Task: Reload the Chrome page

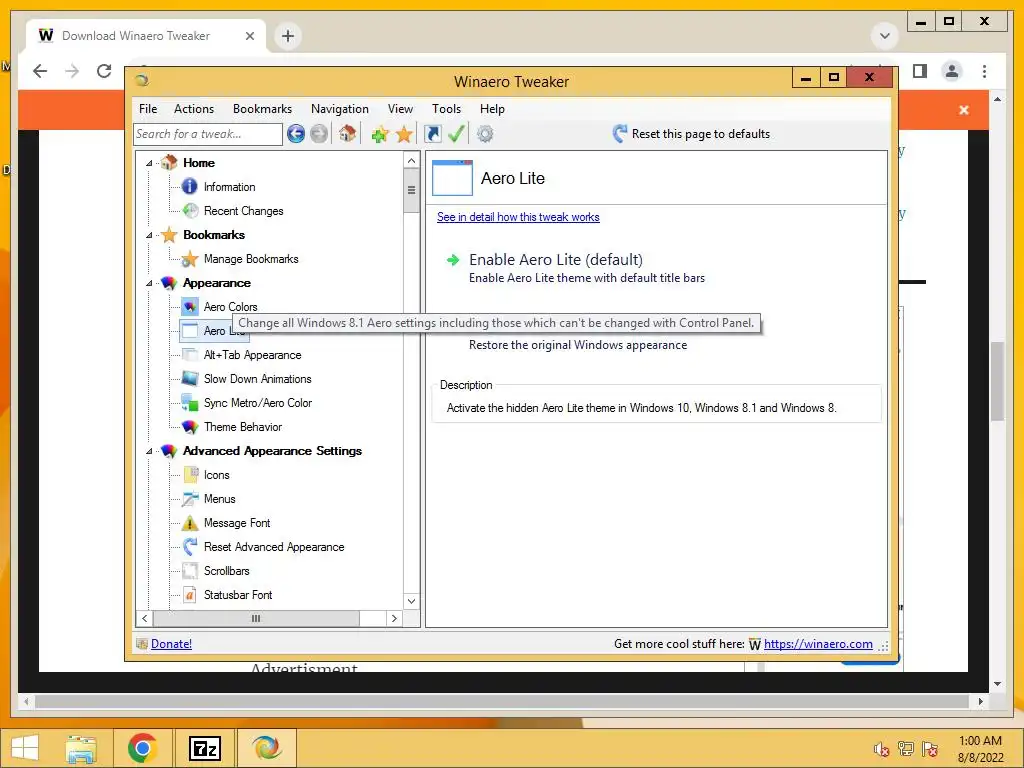Action: 104,71
